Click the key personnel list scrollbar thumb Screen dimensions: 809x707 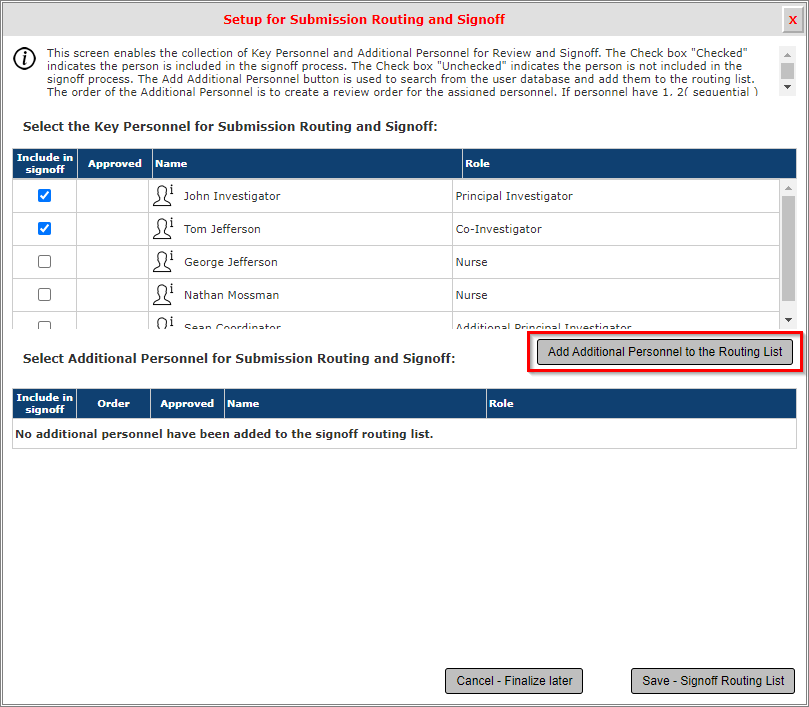788,249
